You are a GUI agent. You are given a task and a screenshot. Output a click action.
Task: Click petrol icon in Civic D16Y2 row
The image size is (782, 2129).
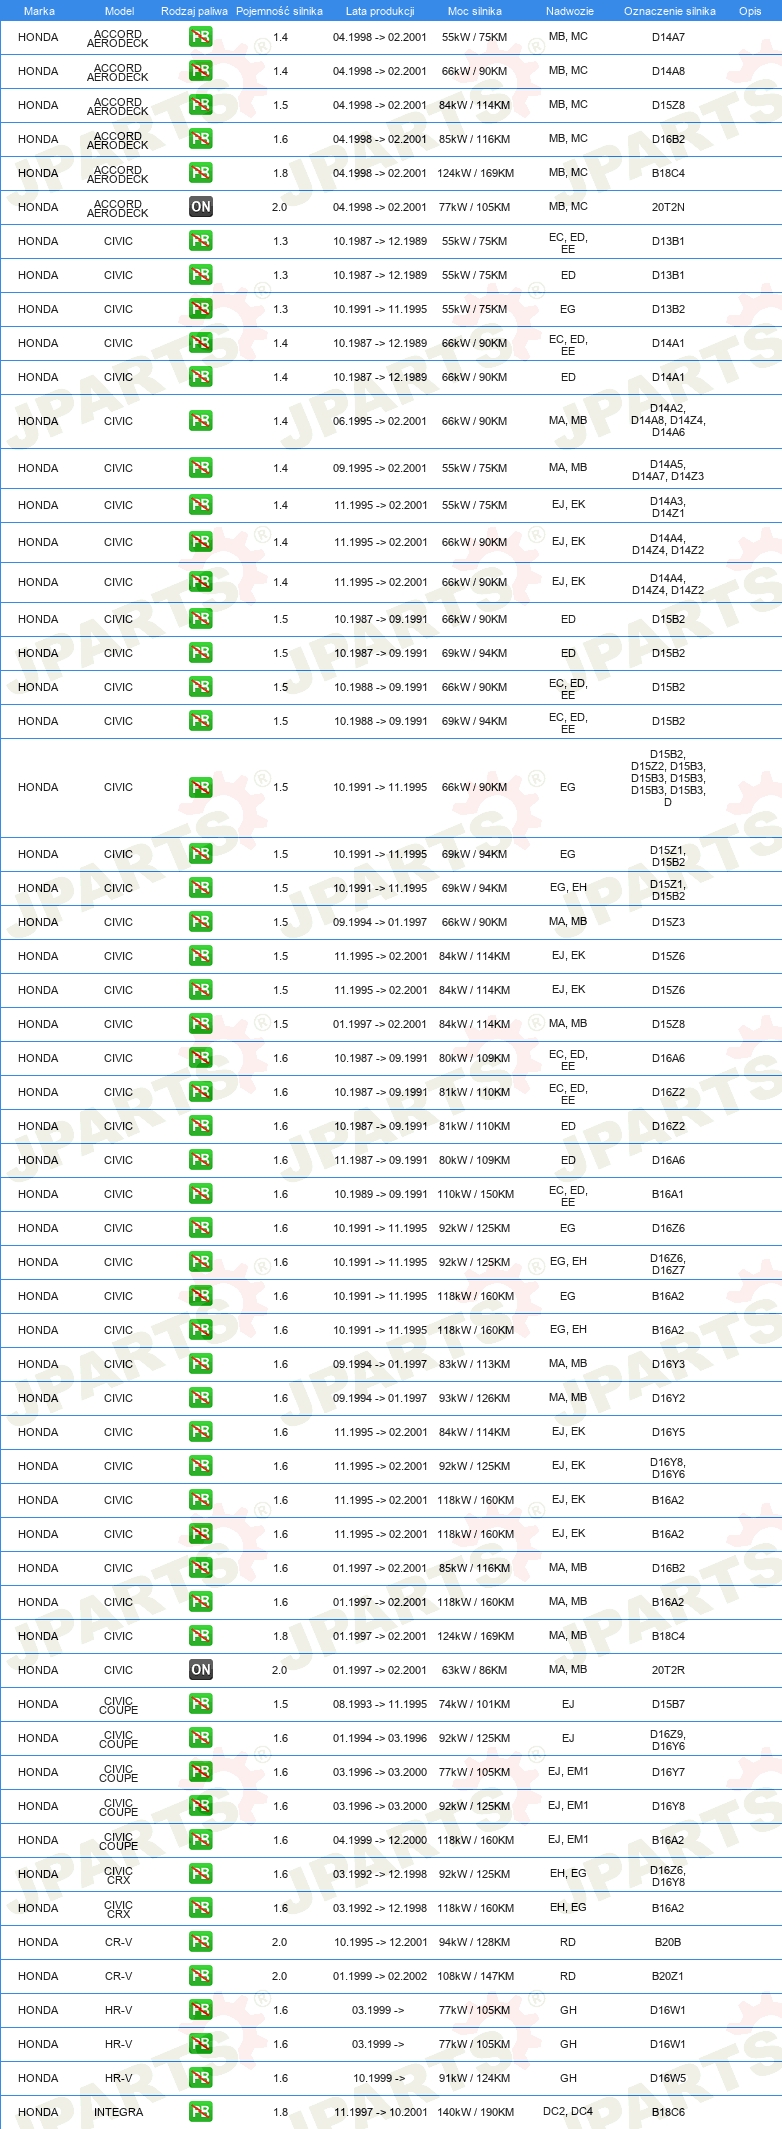pos(200,1398)
